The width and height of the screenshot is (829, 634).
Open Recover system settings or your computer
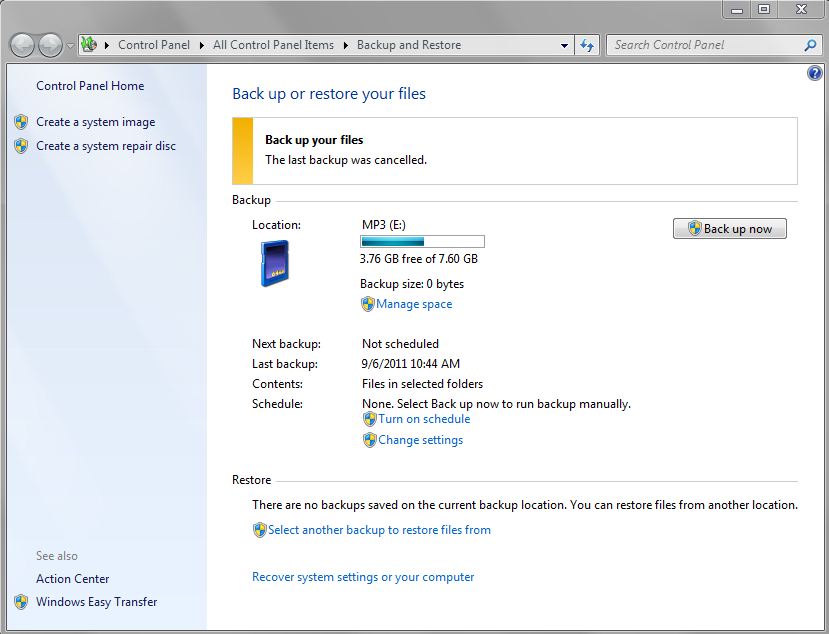pyautogui.click(x=363, y=577)
